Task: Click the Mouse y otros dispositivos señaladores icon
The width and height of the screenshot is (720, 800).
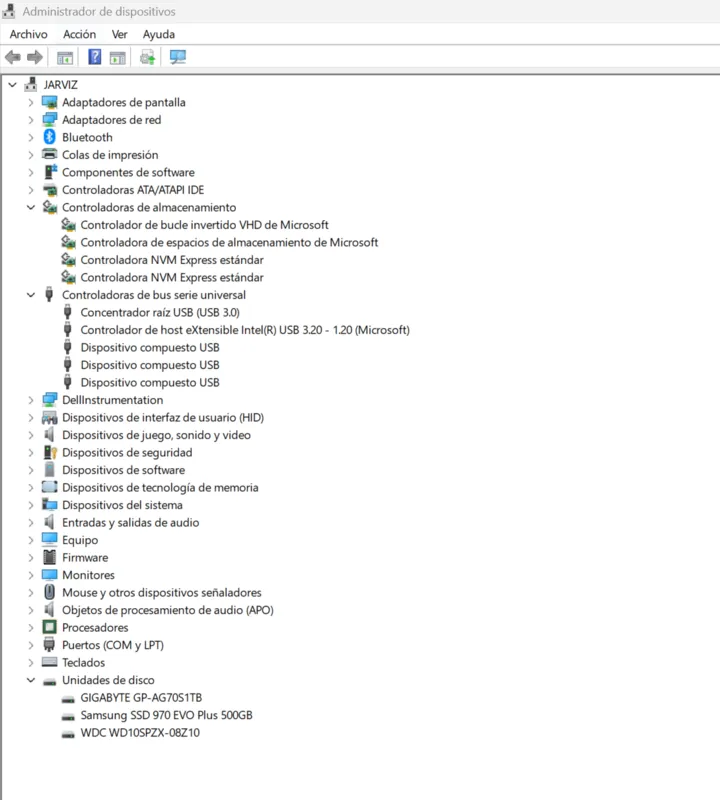Action: 49,592
